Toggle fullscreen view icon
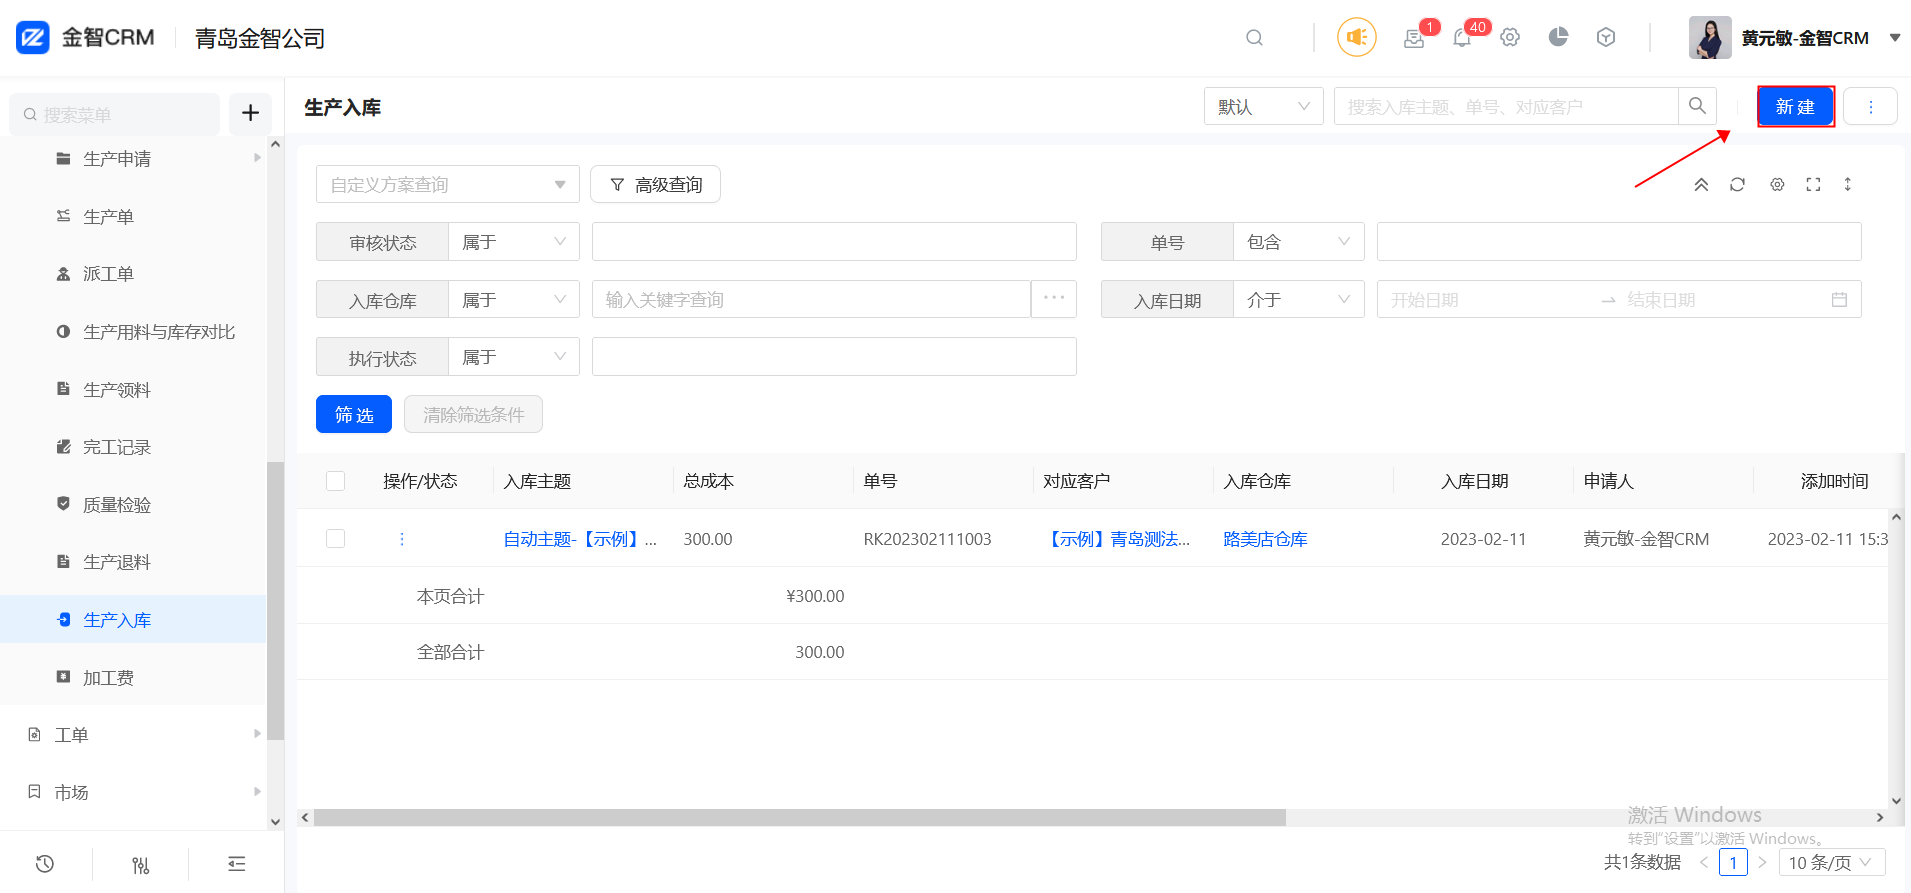1911x893 pixels. point(1813,185)
